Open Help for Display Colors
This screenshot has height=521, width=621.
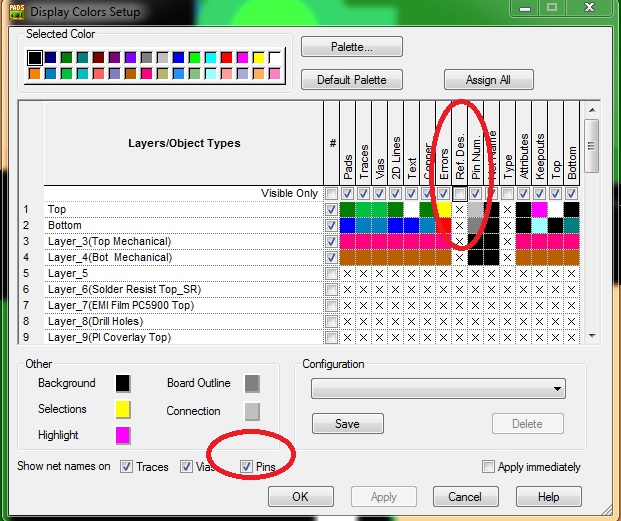pyautogui.click(x=549, y=496)
